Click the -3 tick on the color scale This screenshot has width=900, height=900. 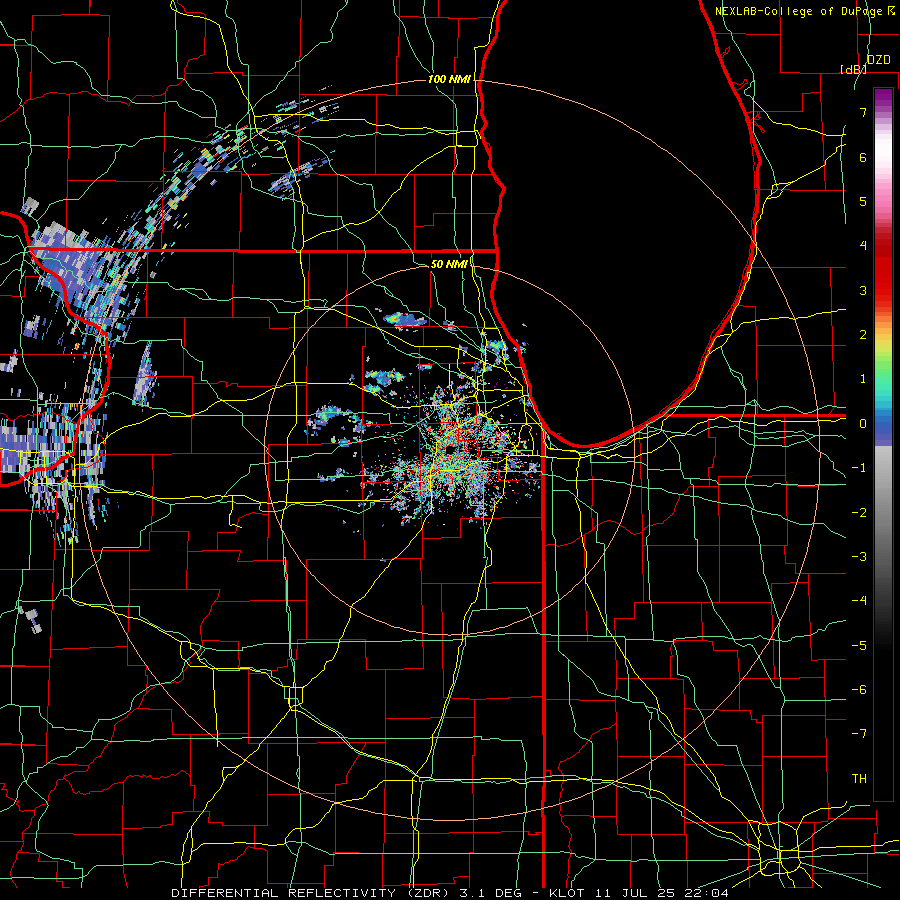[859, 557]
